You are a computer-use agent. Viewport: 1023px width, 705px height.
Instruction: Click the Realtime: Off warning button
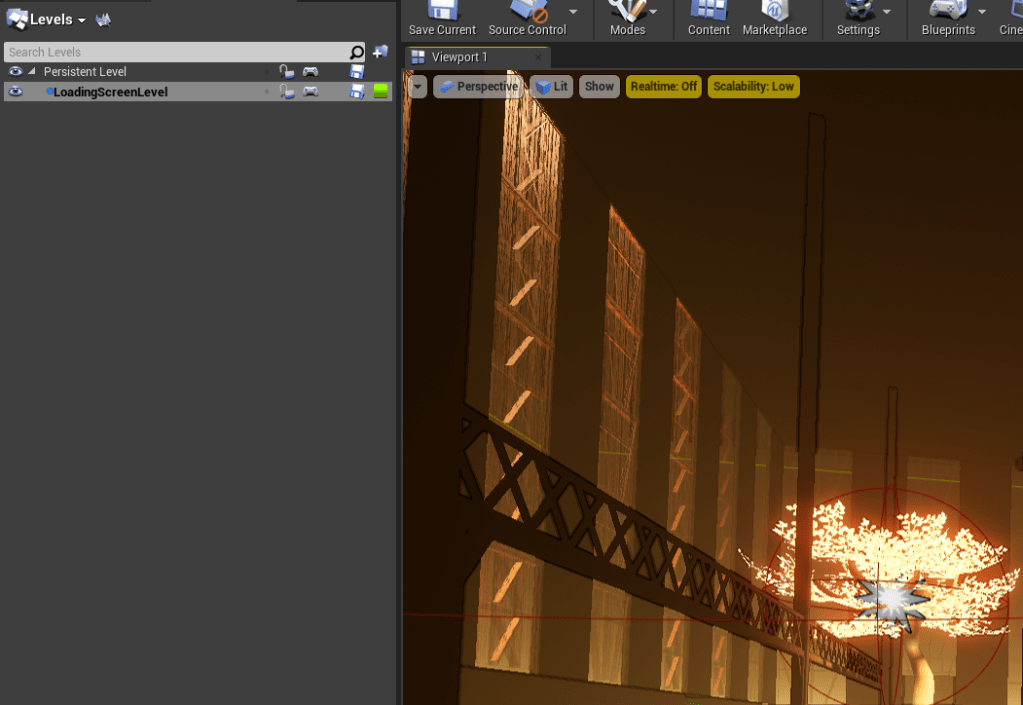tap(663, 87)
